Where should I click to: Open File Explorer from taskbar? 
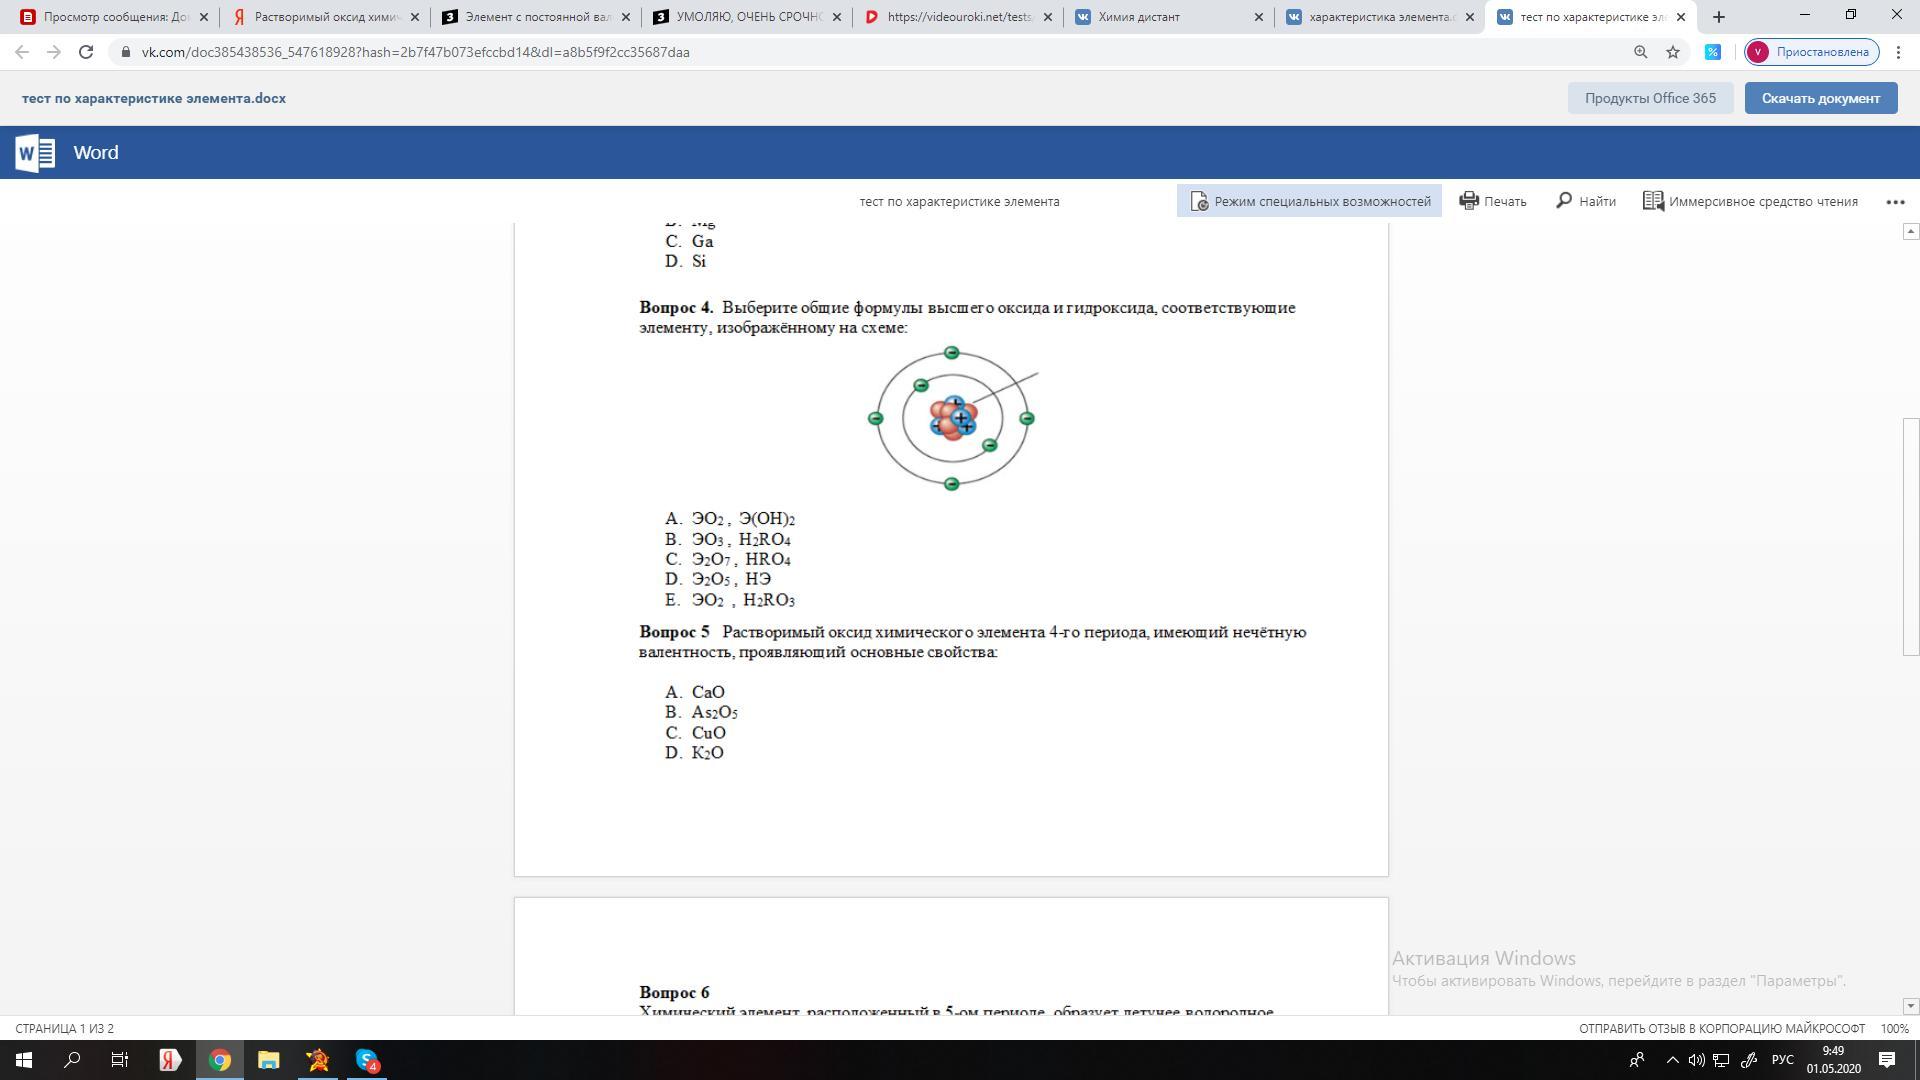pyautogui.click(x=268, y=1060)
